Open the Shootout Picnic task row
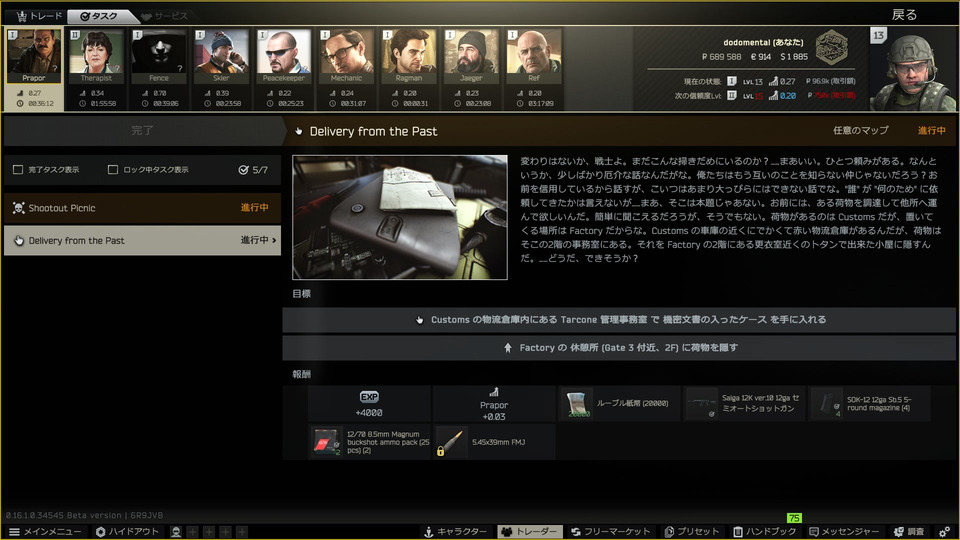Screen dimensions: 960x540 (142, 208)
